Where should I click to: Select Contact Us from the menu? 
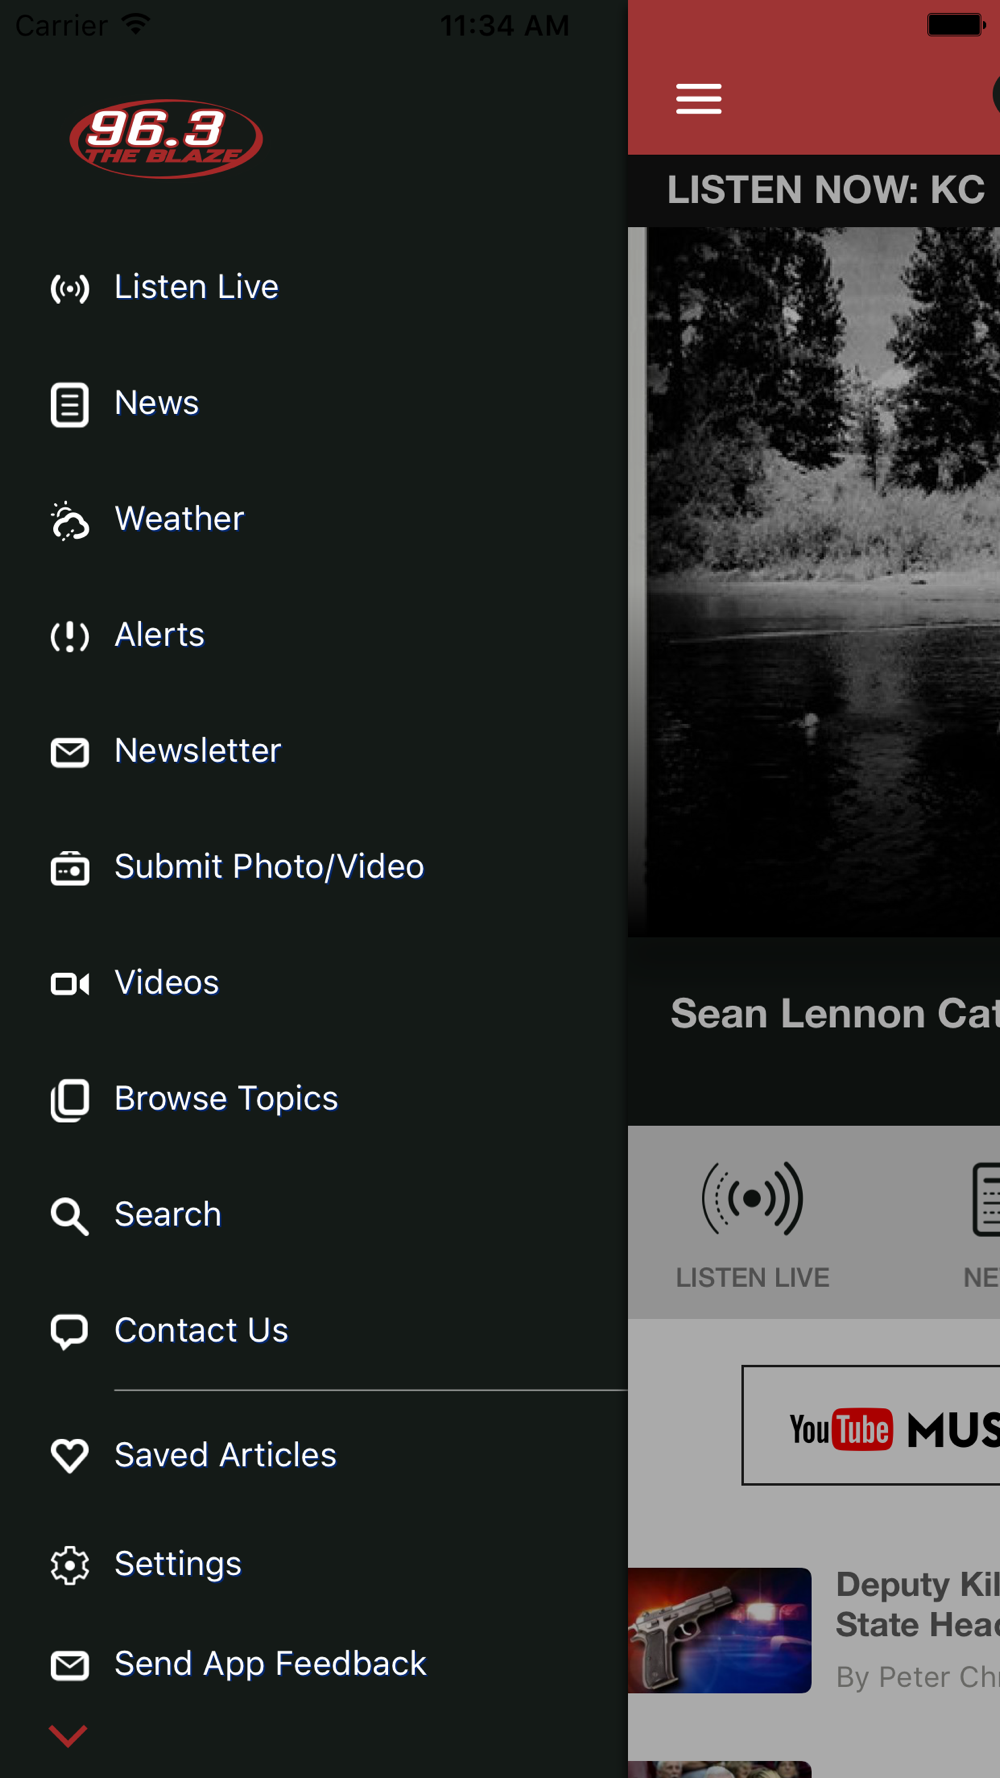(201, 1331)
